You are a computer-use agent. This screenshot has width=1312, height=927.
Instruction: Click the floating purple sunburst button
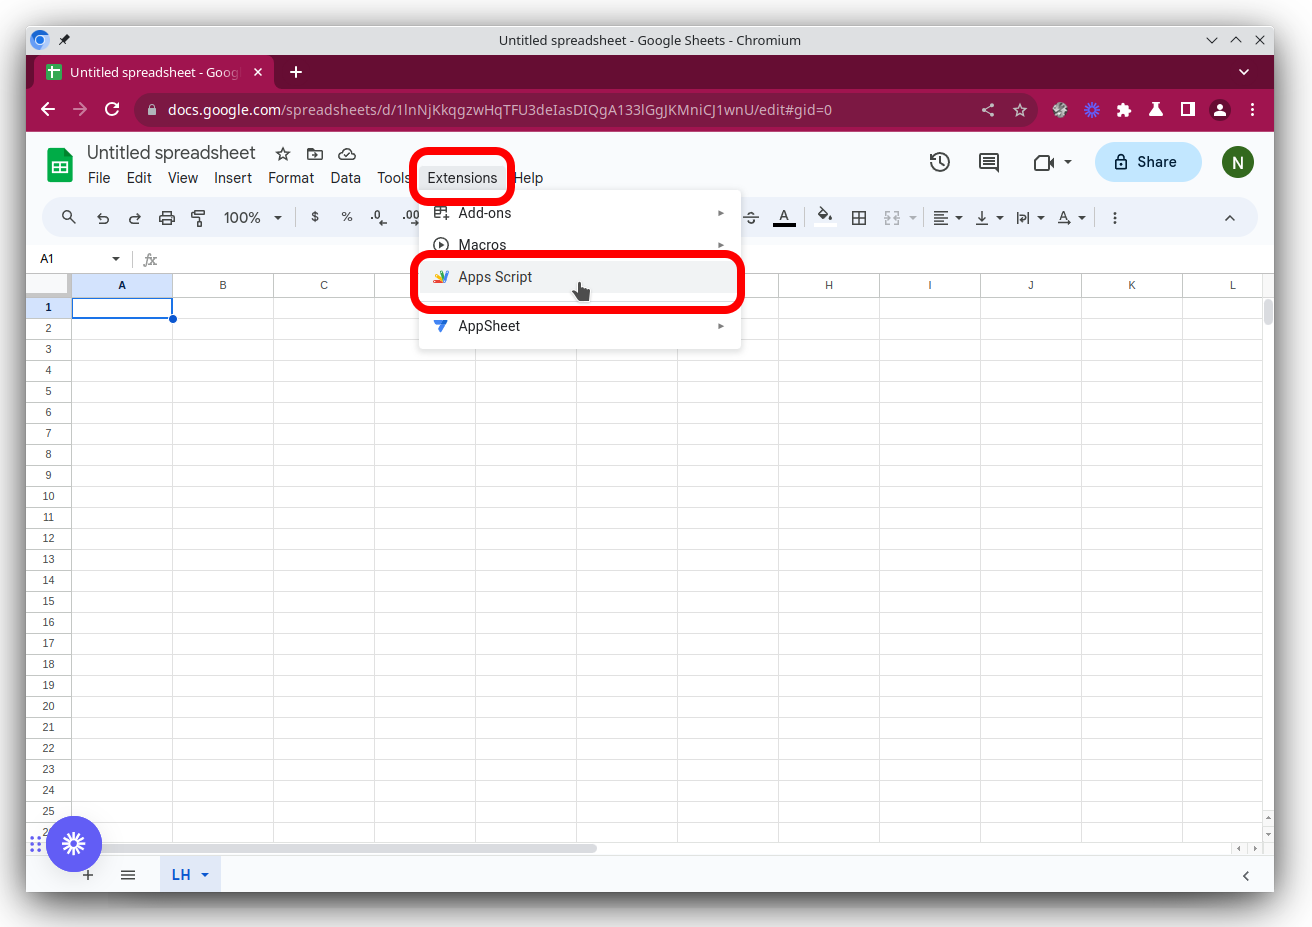click(x=74, y=844)
